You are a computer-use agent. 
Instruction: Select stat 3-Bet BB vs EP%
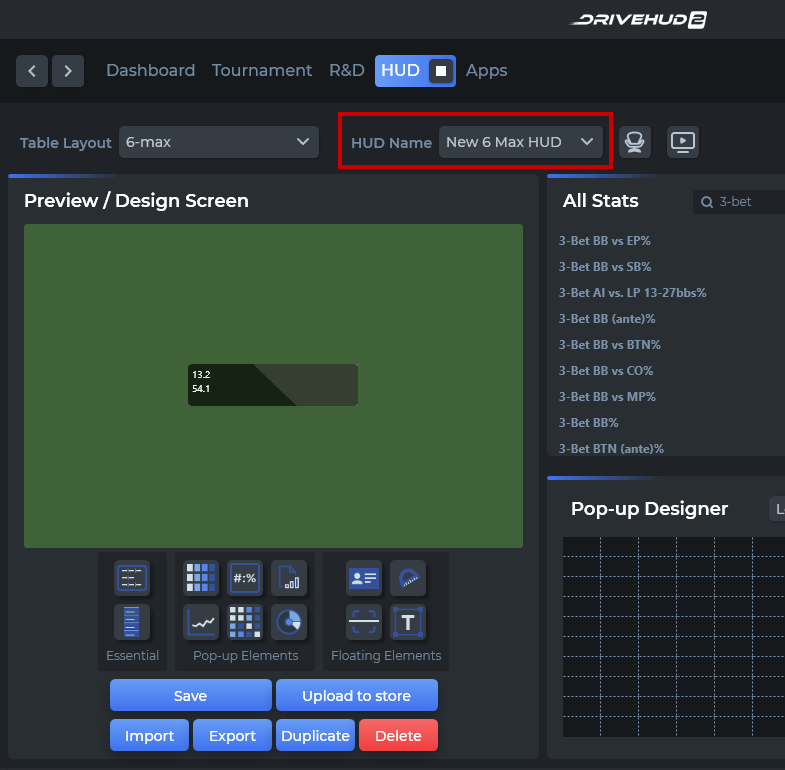(604, 241)
